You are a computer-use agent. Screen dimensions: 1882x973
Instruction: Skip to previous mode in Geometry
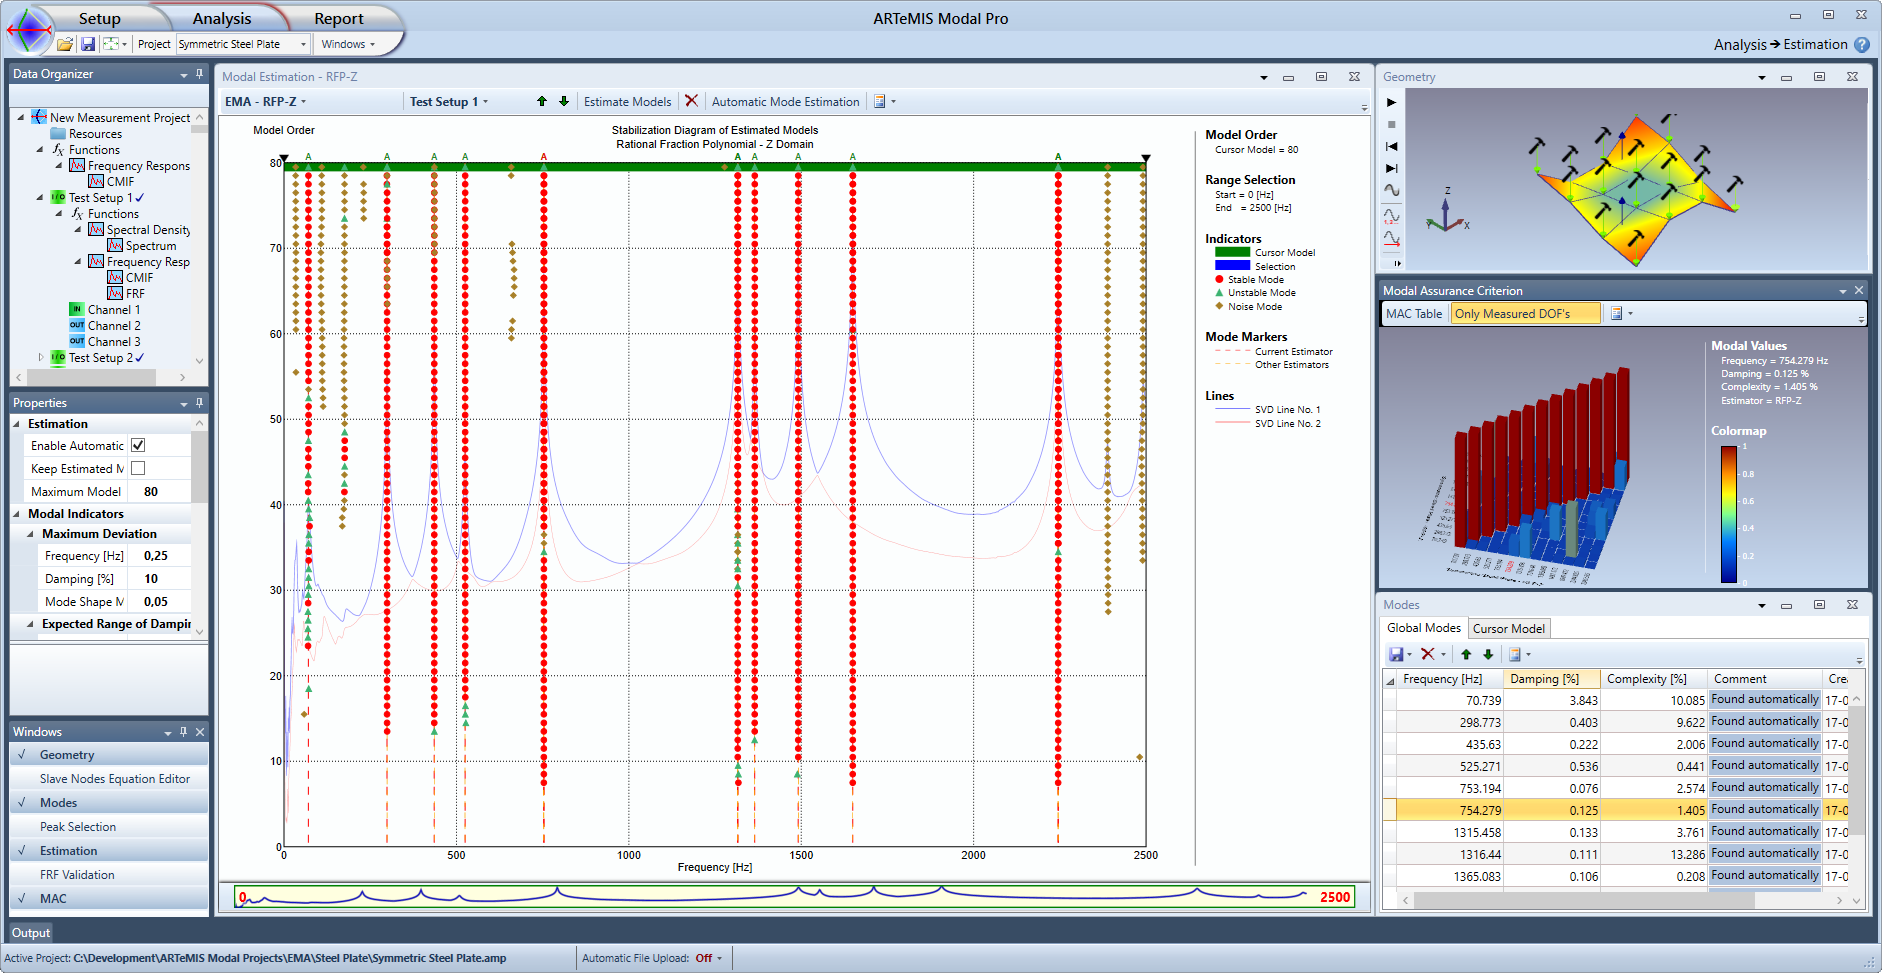[1391, 146]
